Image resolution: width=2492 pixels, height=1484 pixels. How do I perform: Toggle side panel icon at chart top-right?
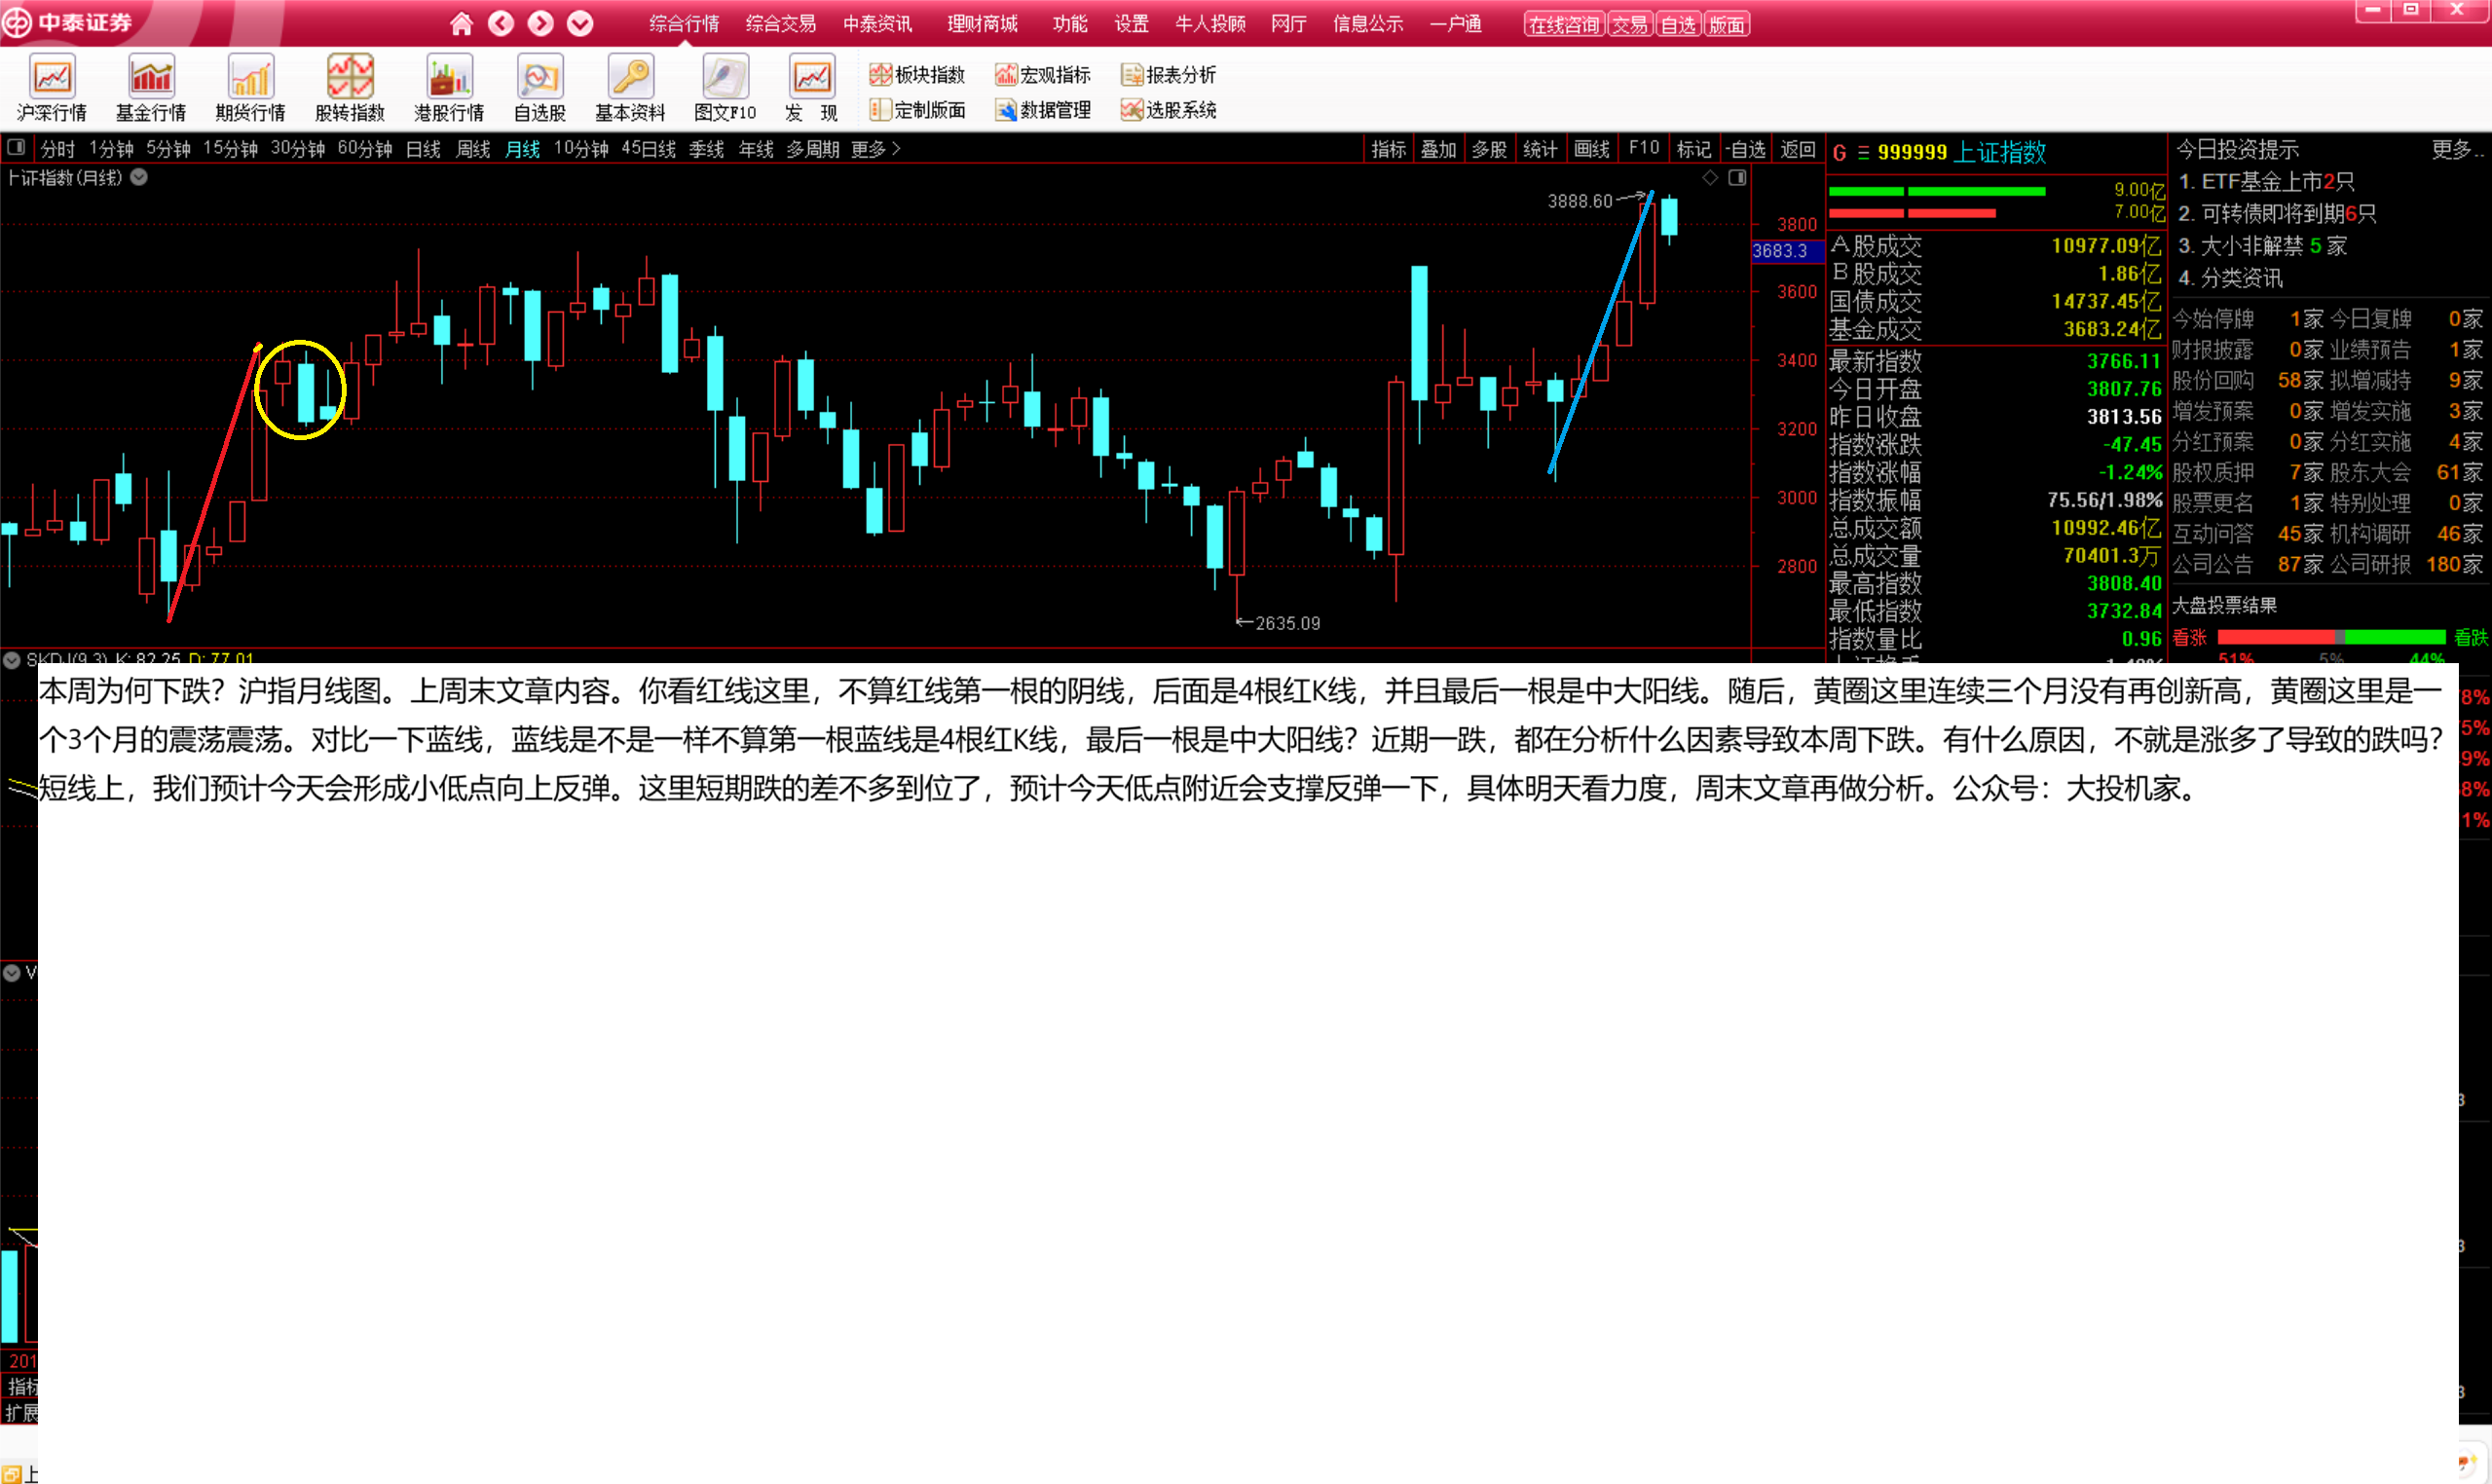point(1738,178)
